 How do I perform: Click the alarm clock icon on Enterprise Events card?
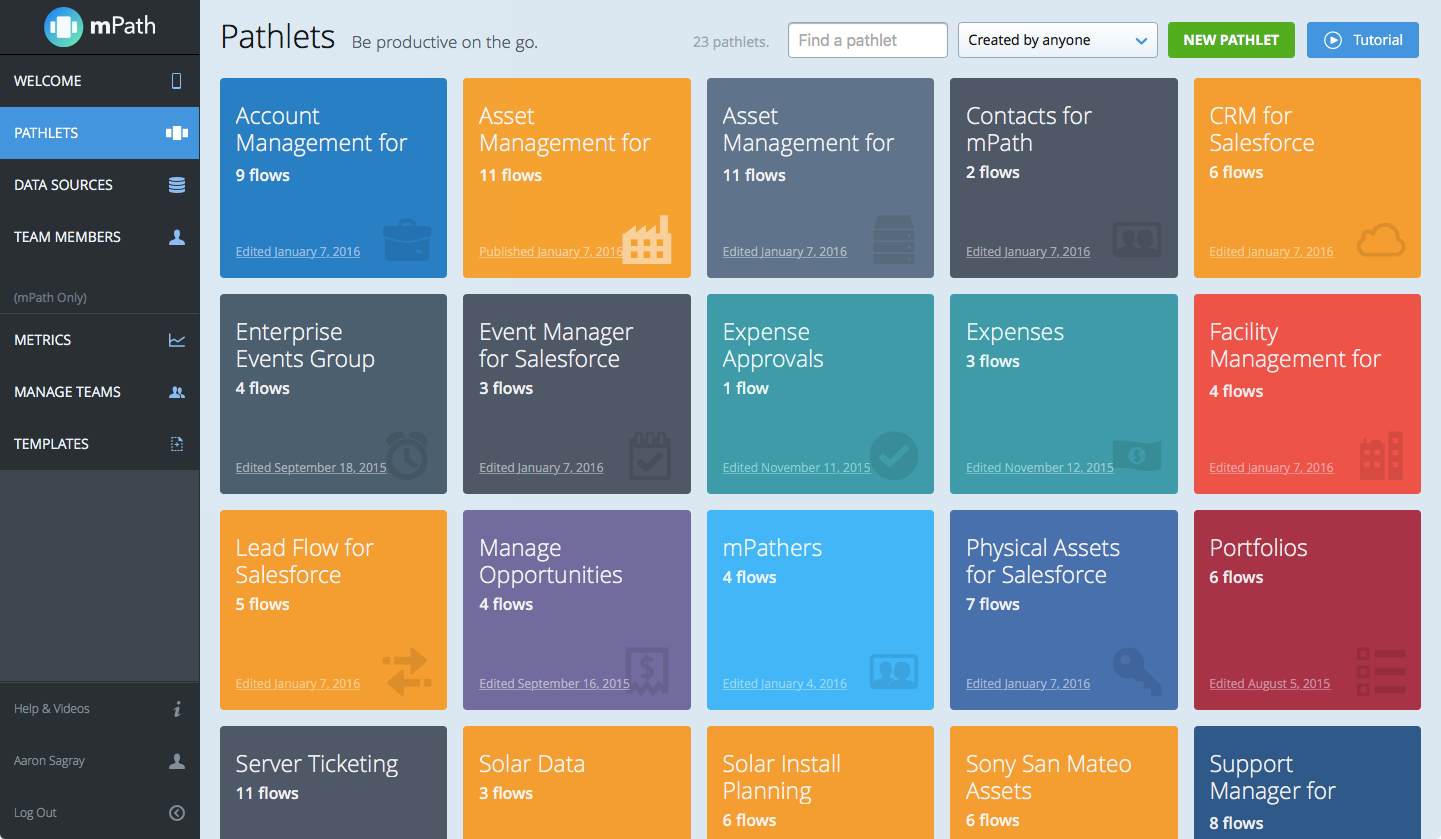pyautogui.click(x=407, y=455)
